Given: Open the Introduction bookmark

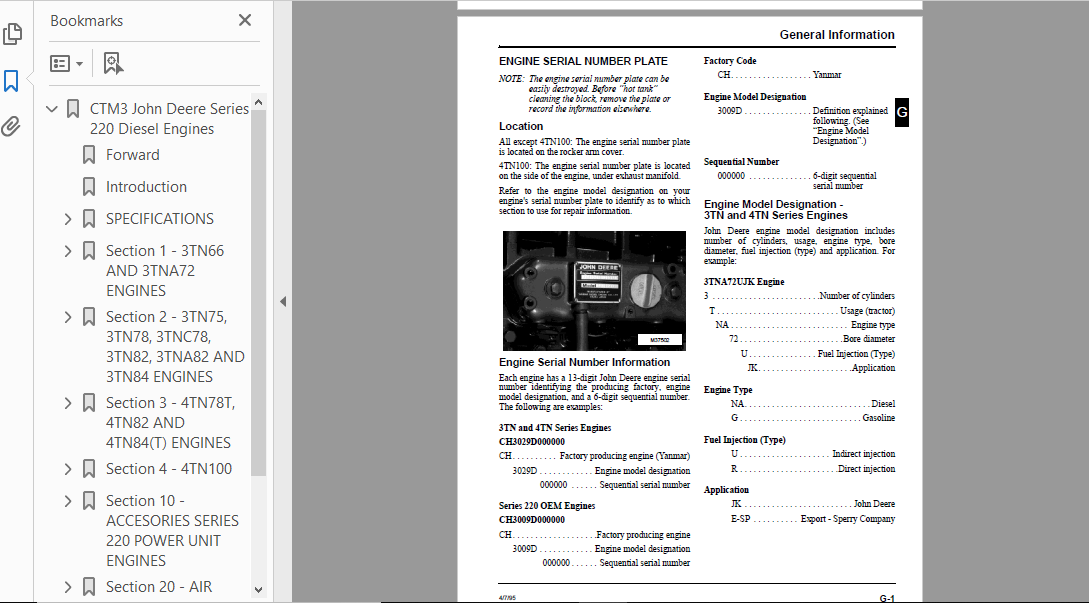Looking at the screenshot, I should (x=147, y=187).
